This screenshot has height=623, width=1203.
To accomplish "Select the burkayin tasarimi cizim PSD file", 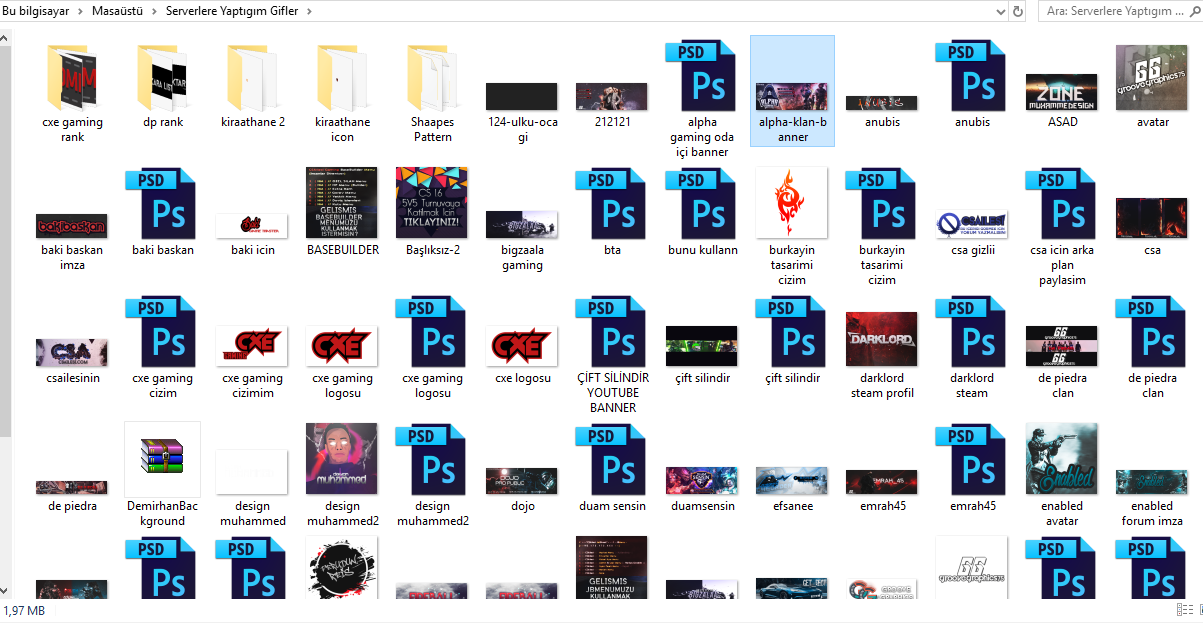I will (x=882, y=204).
